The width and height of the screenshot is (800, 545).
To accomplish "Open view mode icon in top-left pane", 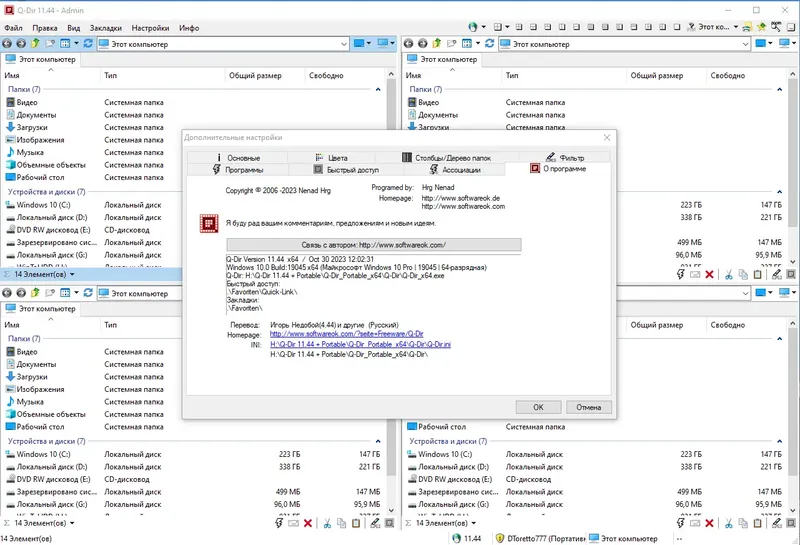I will (x=65, y=44).
